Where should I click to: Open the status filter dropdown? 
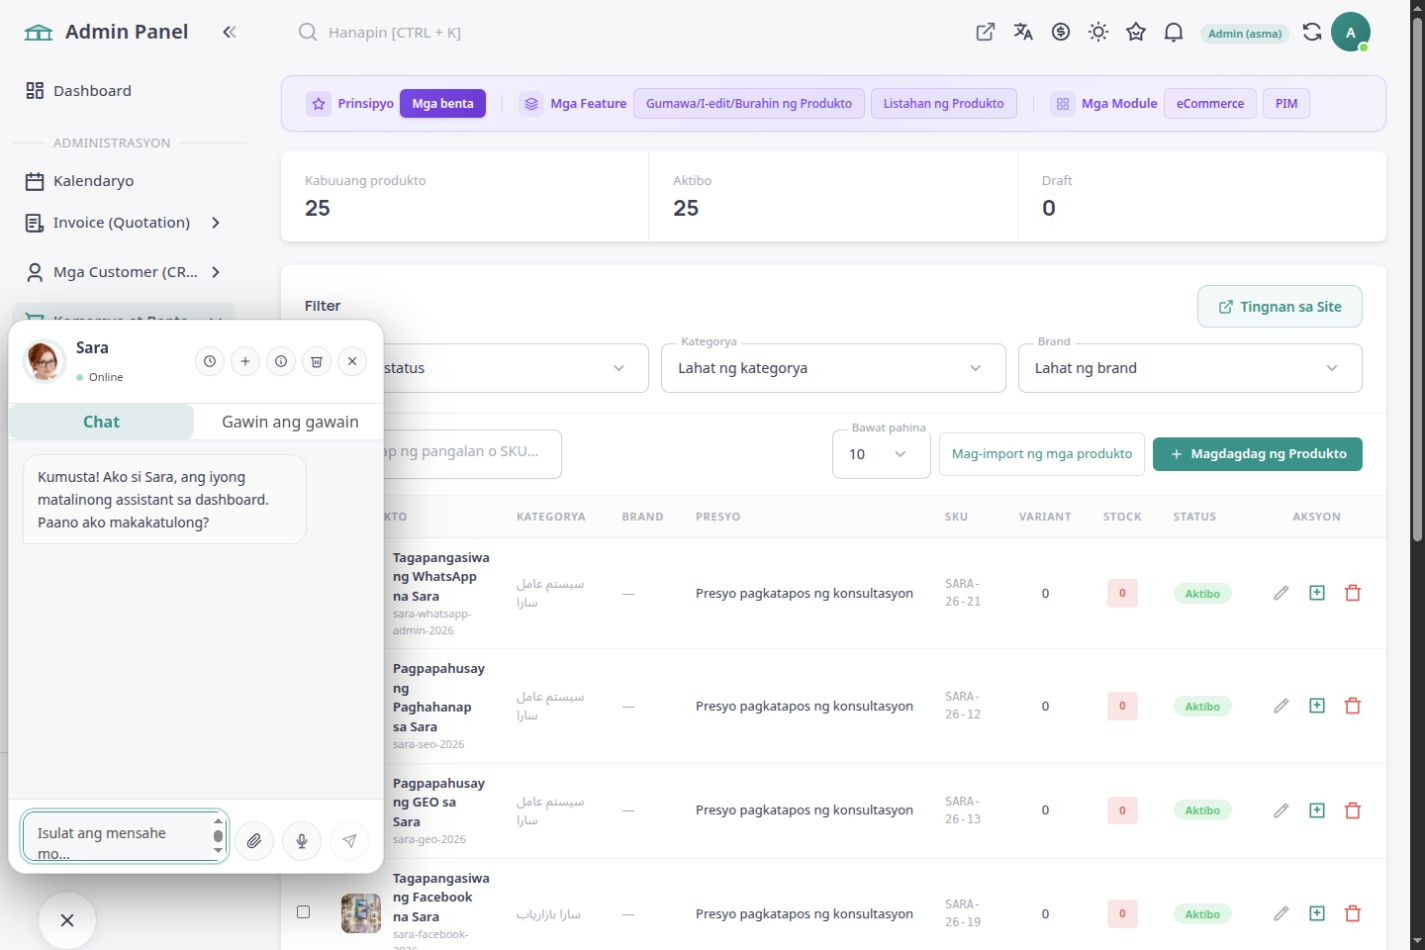(x=514, y=368)
